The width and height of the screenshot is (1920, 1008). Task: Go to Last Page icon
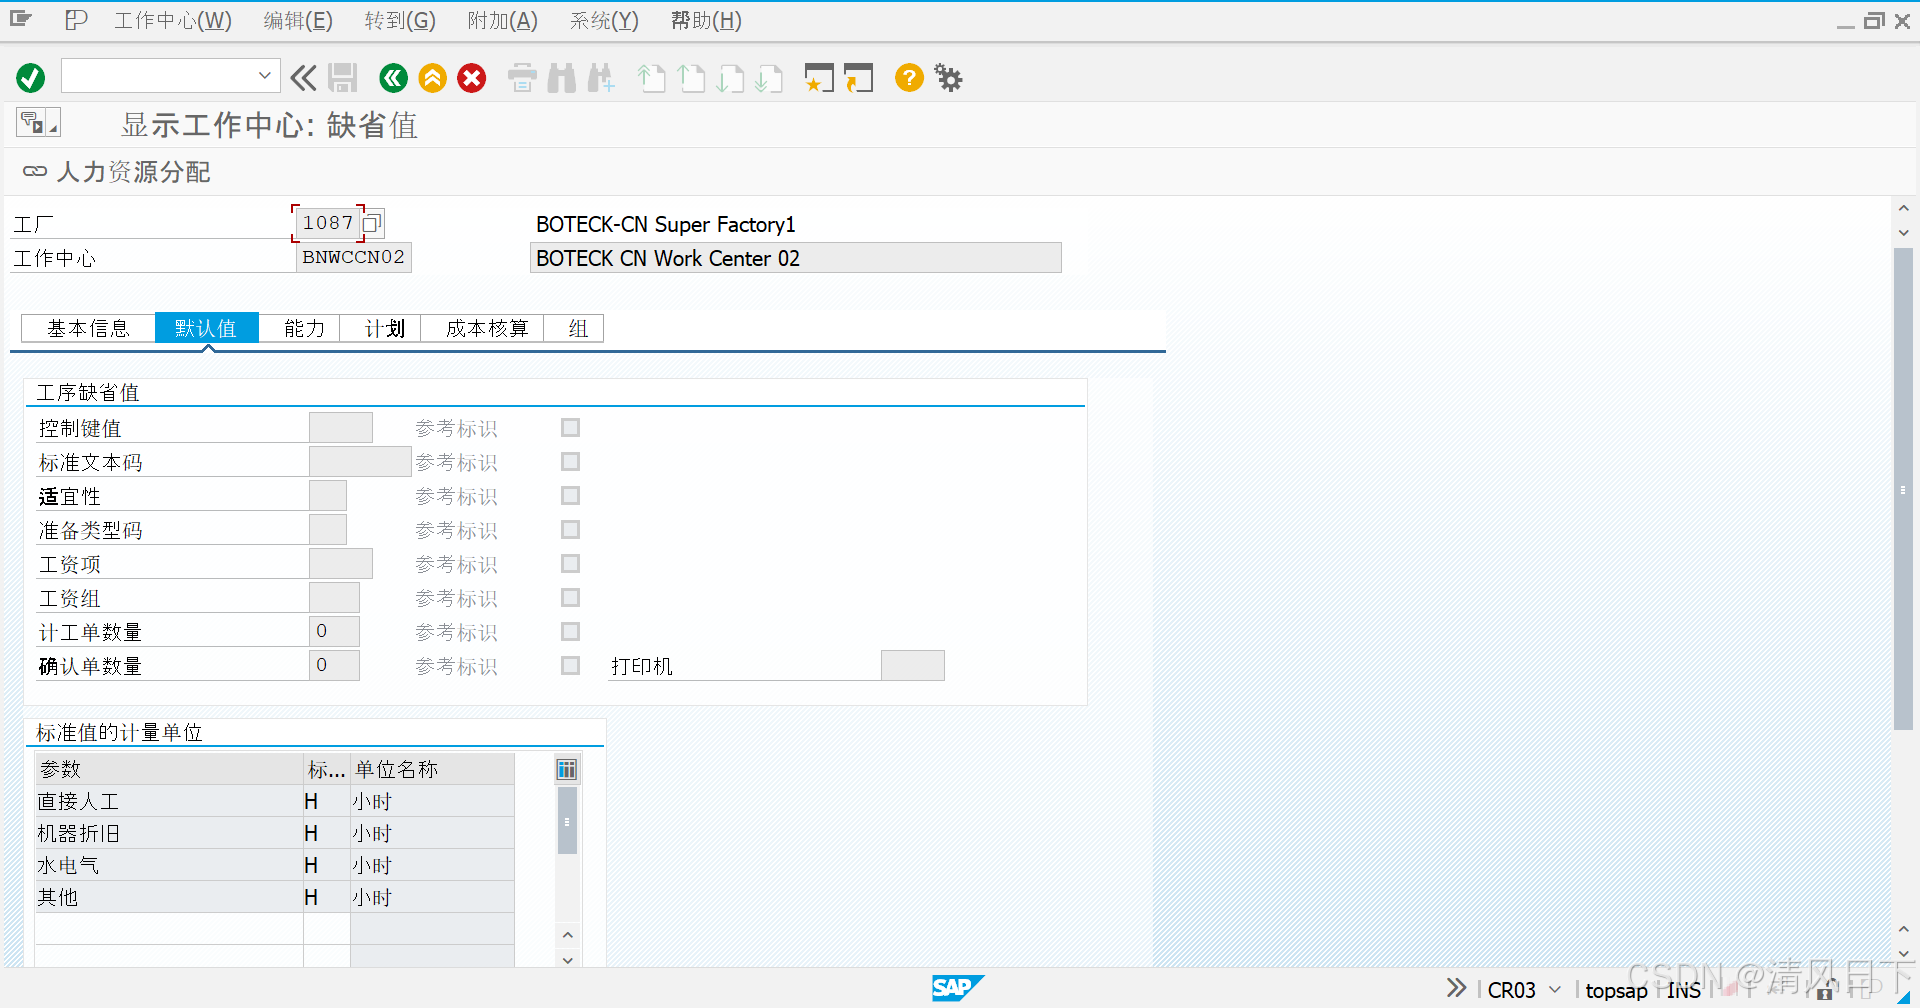coord(769,78)
